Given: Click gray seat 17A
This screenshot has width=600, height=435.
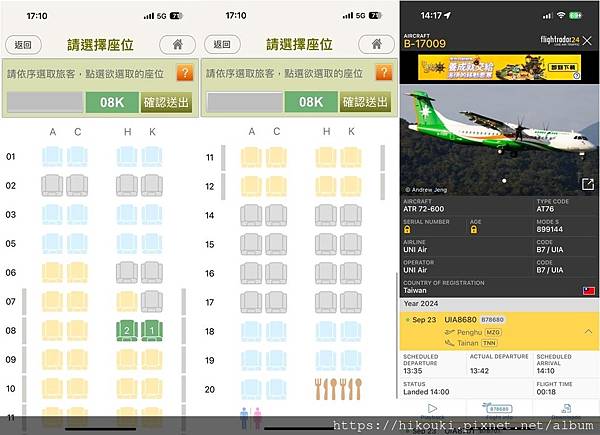Looking at the screenshot, I should 251,302.
